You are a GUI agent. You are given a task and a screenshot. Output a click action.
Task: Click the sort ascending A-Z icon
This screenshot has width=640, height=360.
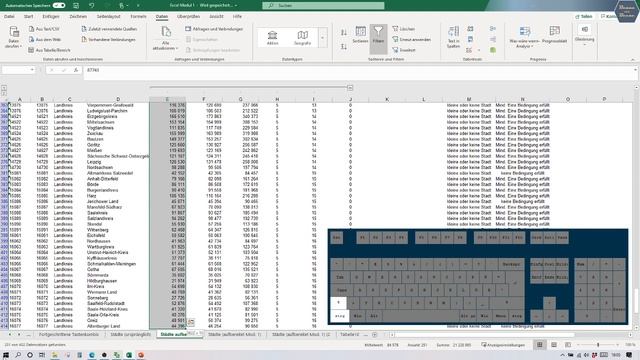point(344,32)
